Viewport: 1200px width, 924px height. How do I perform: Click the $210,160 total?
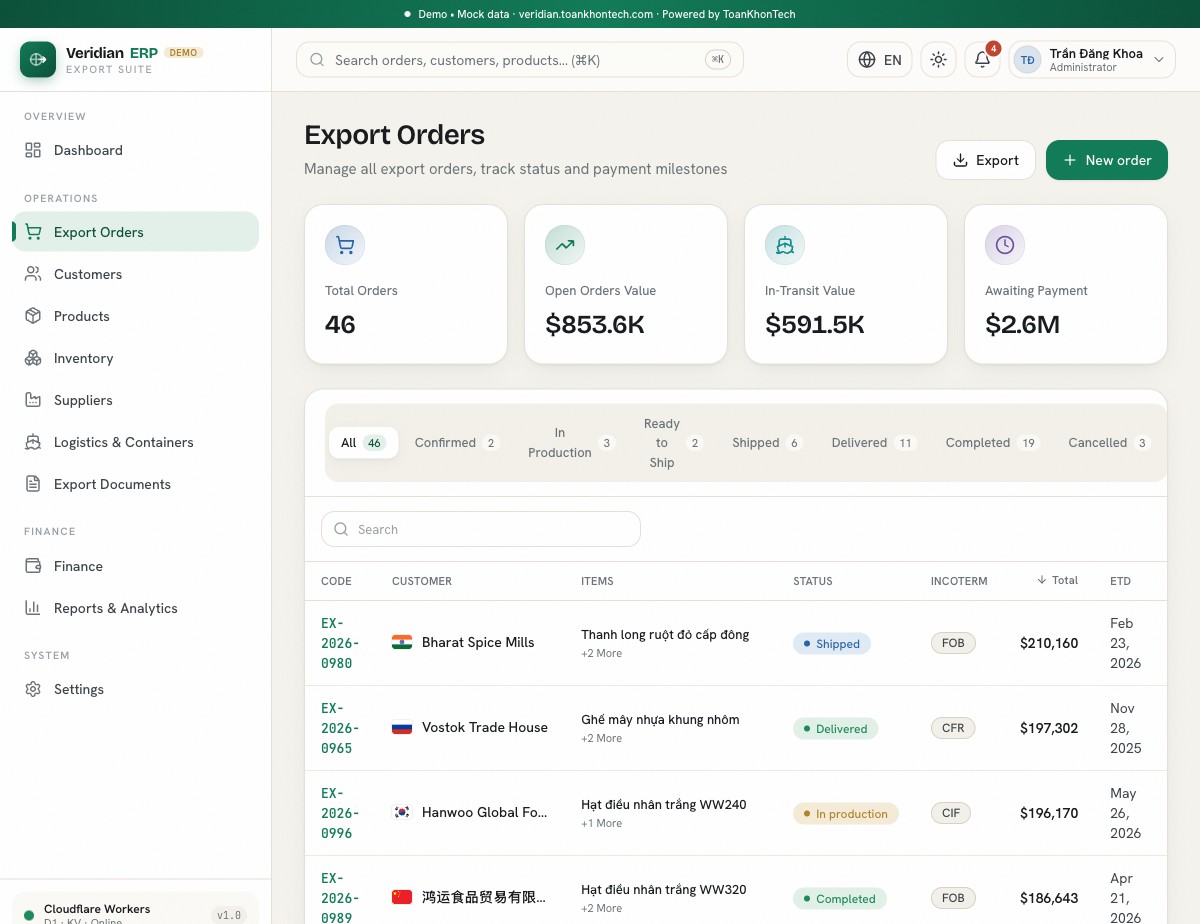point(1049,643)
